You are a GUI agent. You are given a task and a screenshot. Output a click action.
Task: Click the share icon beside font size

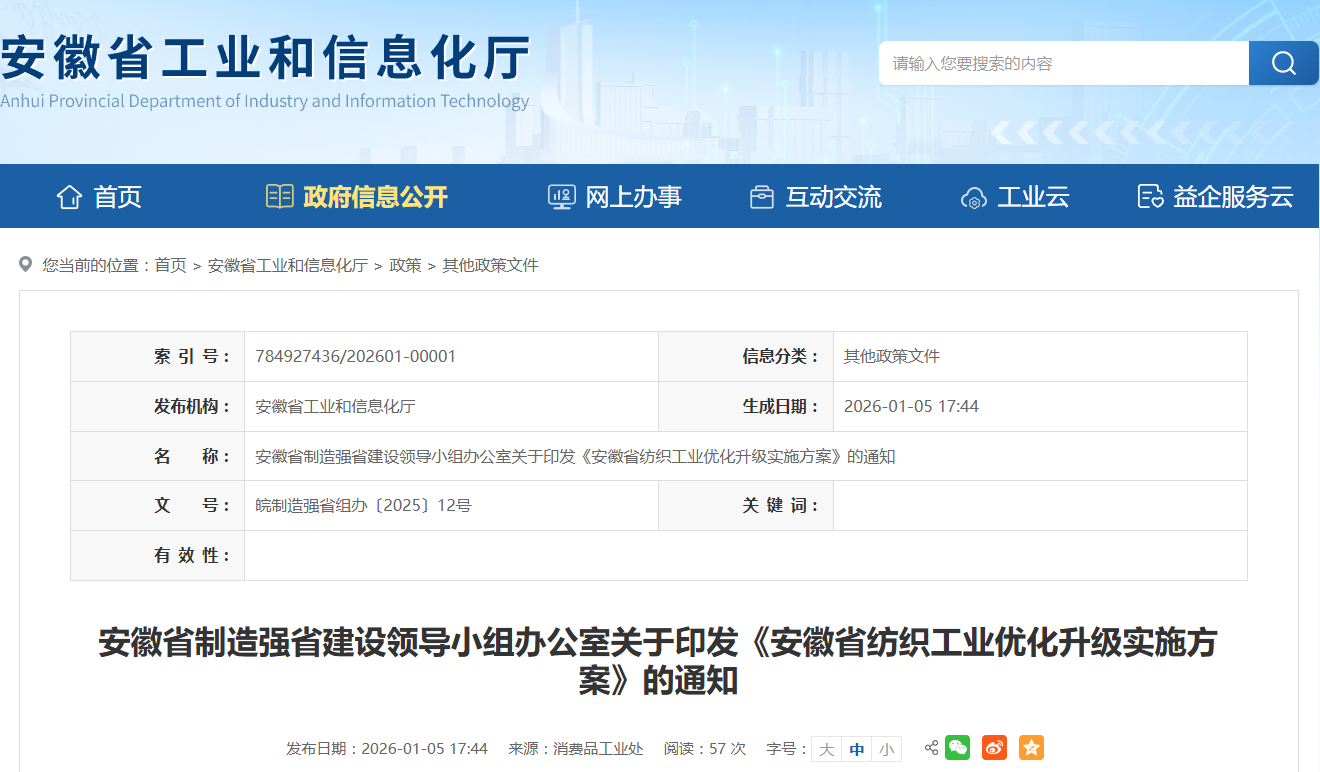tap(931, 748)
